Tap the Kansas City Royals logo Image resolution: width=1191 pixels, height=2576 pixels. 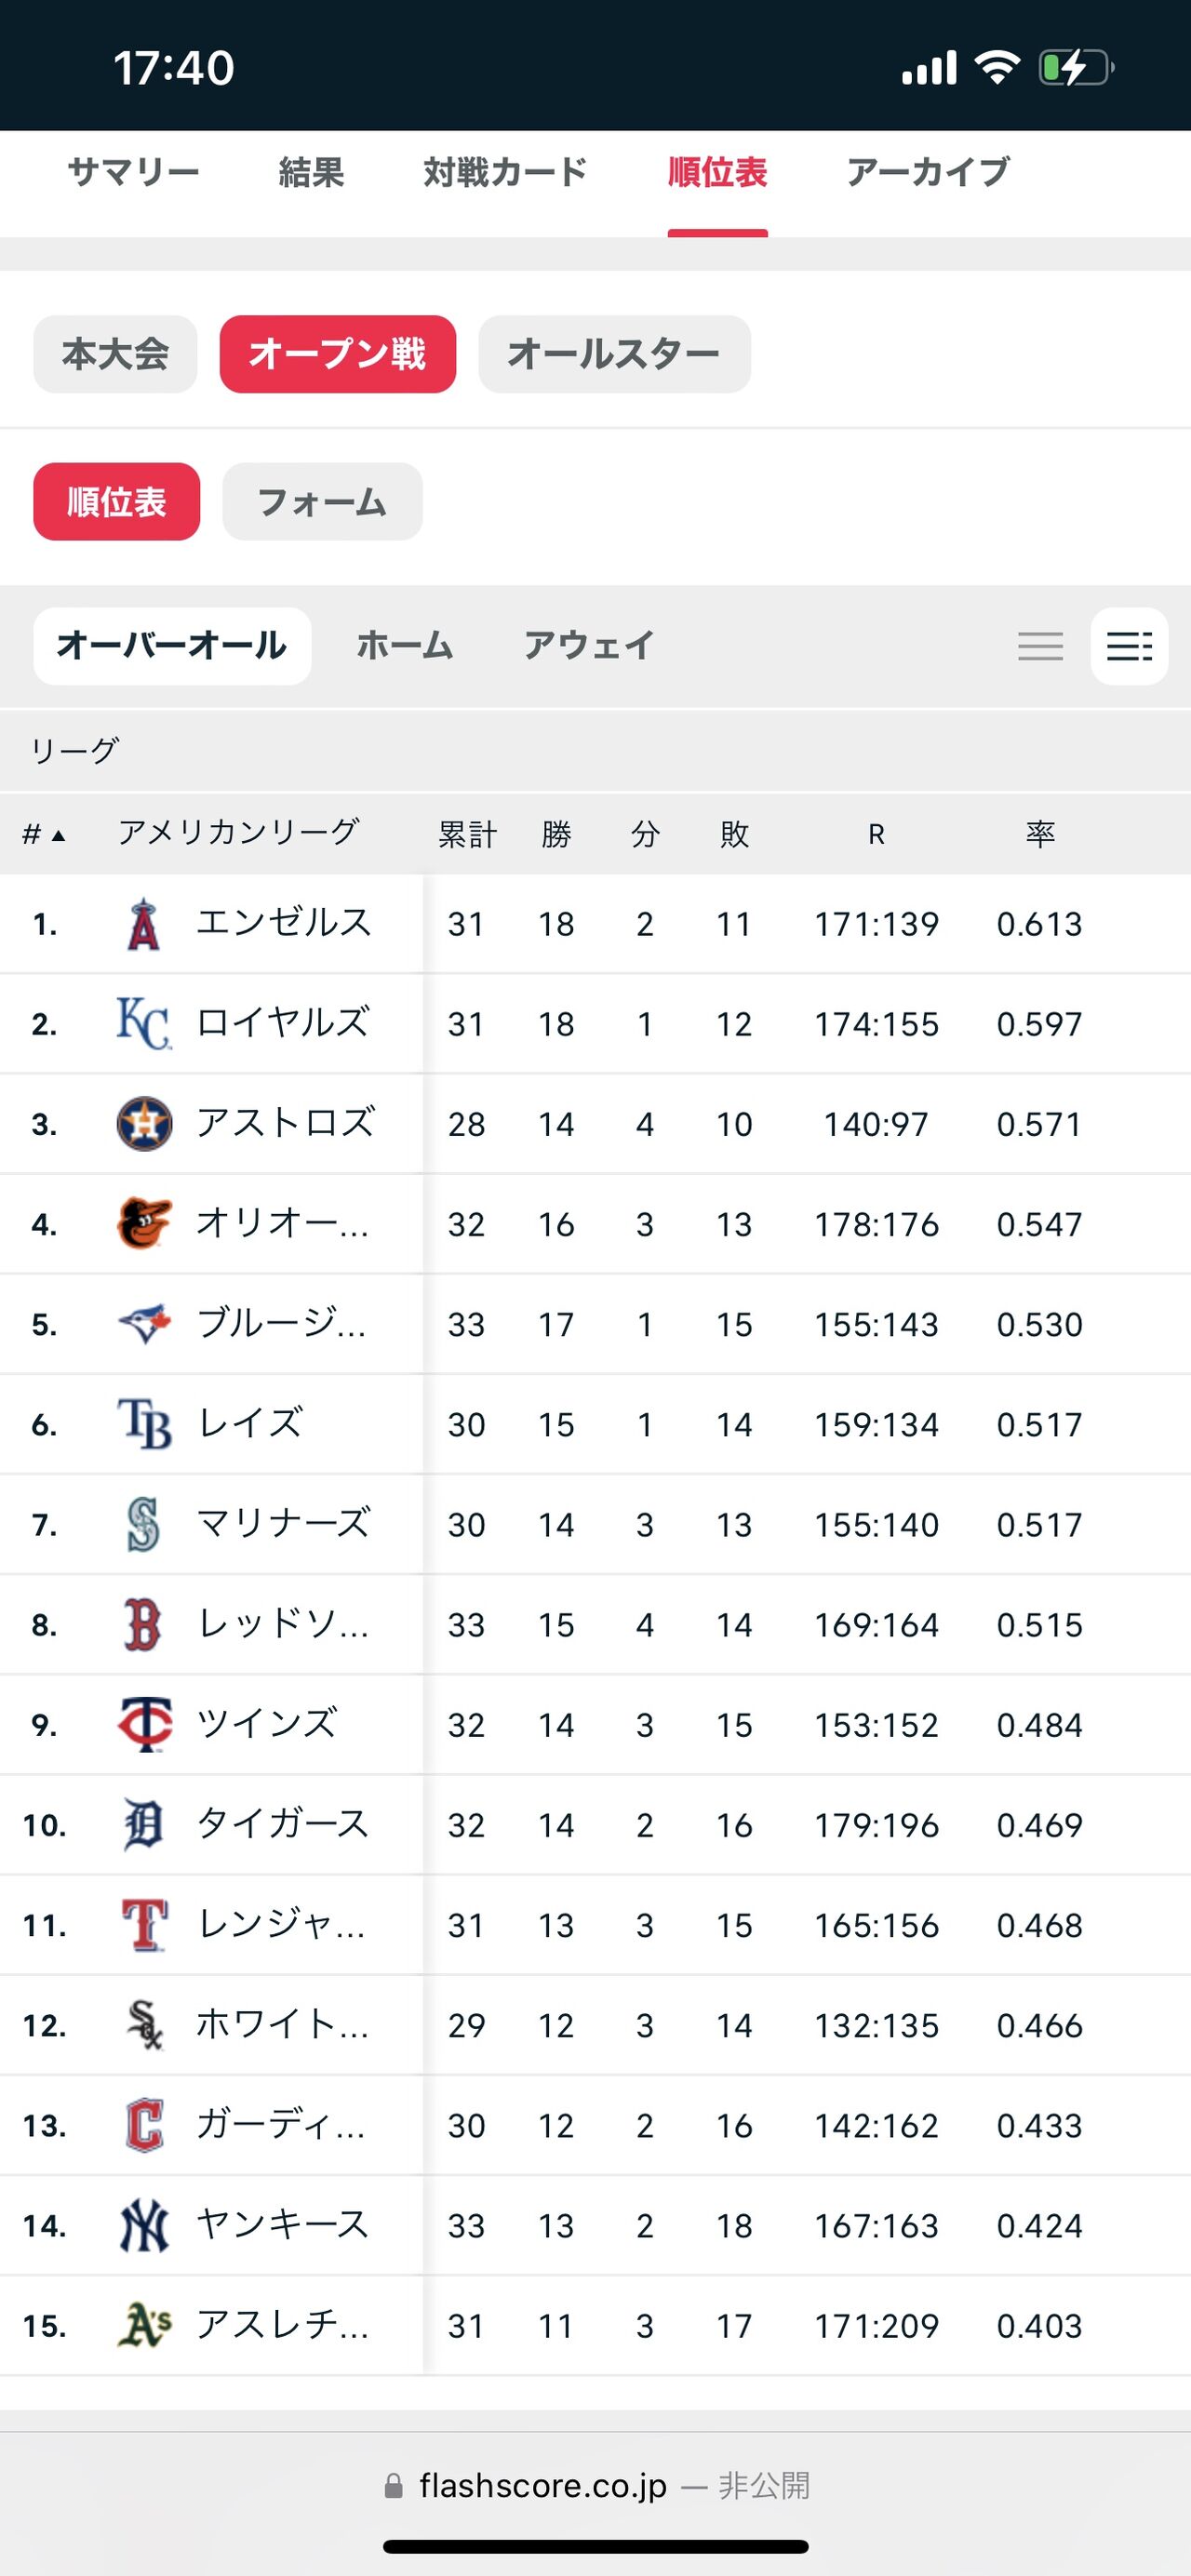144,1024
